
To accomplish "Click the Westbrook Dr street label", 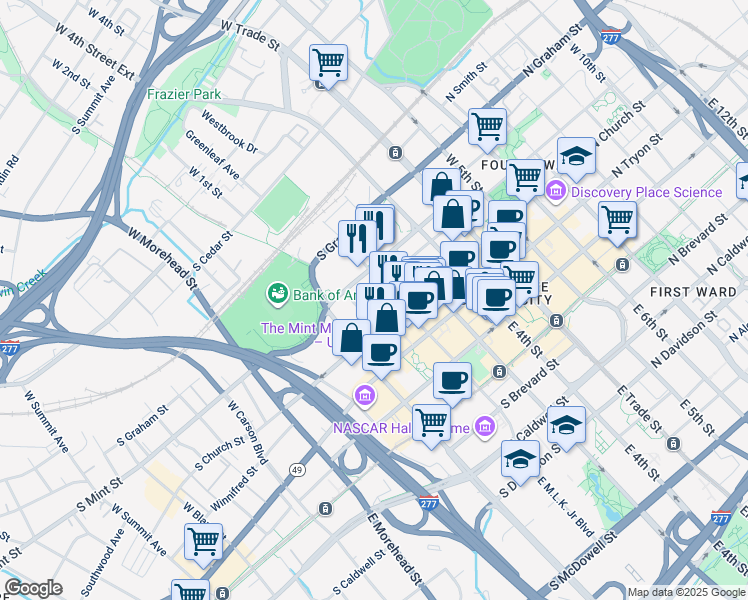I will [x=229, y=132].
